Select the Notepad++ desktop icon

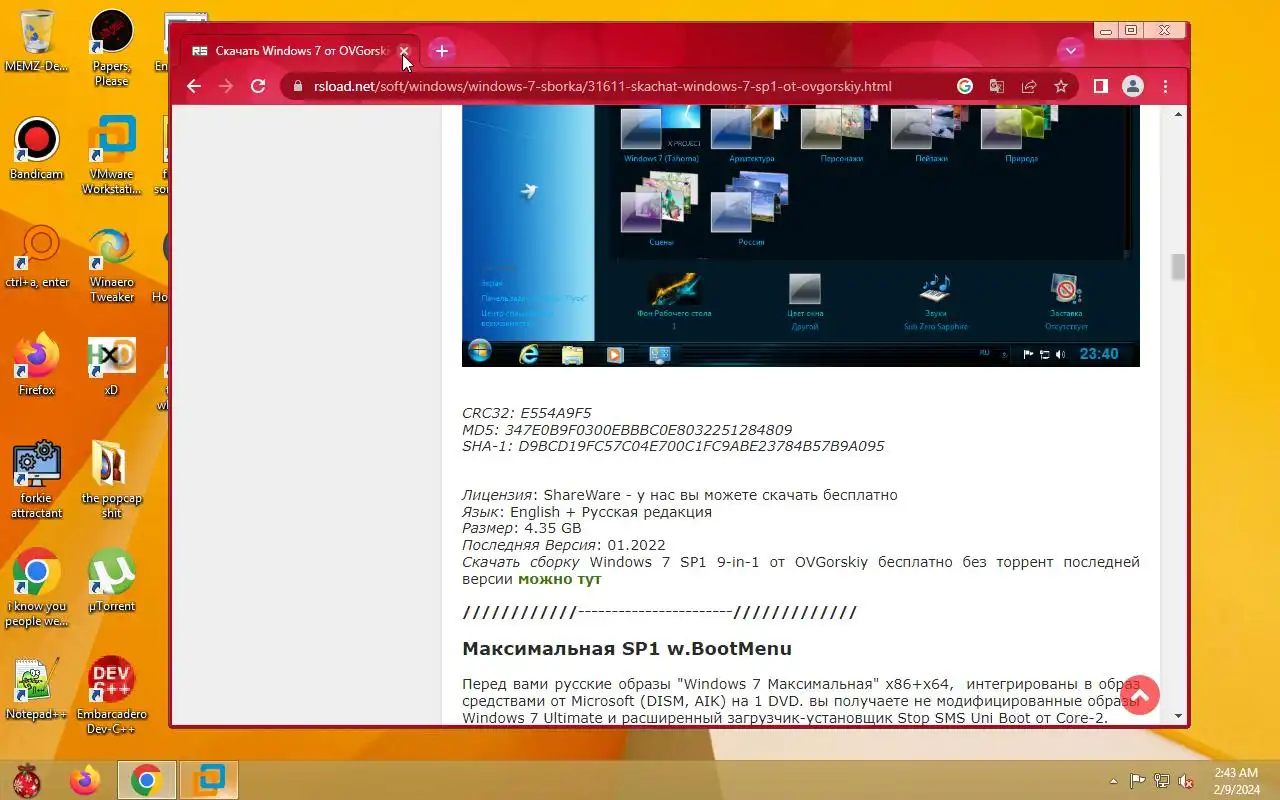[37, 690]
